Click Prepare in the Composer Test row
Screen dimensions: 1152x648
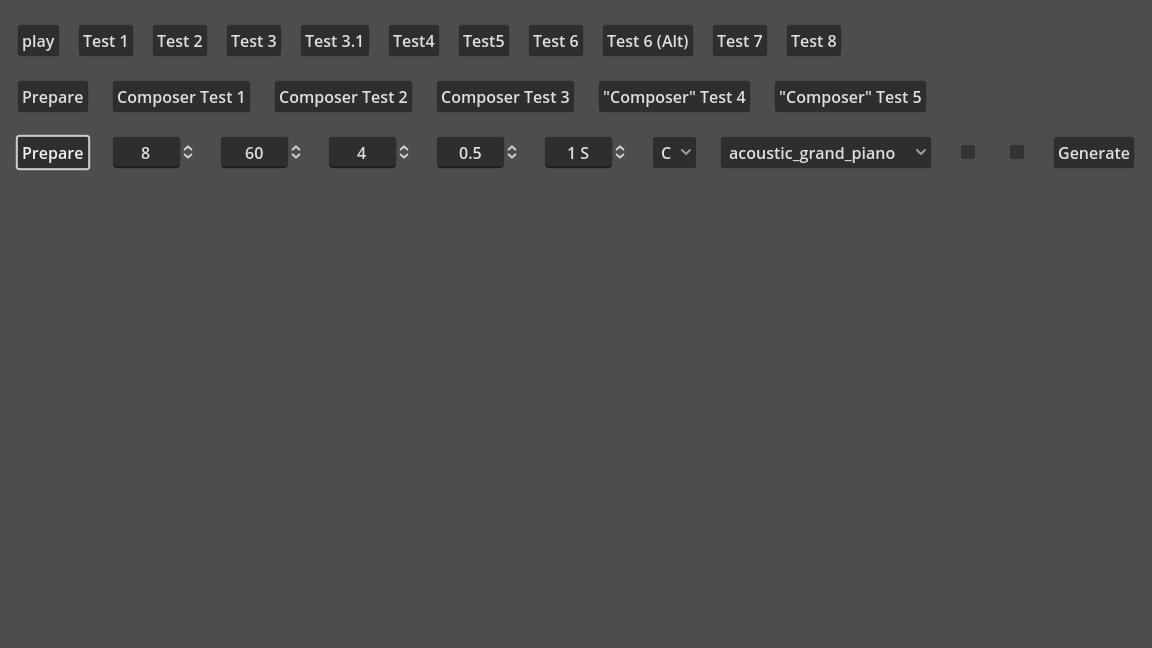[53, 97]
